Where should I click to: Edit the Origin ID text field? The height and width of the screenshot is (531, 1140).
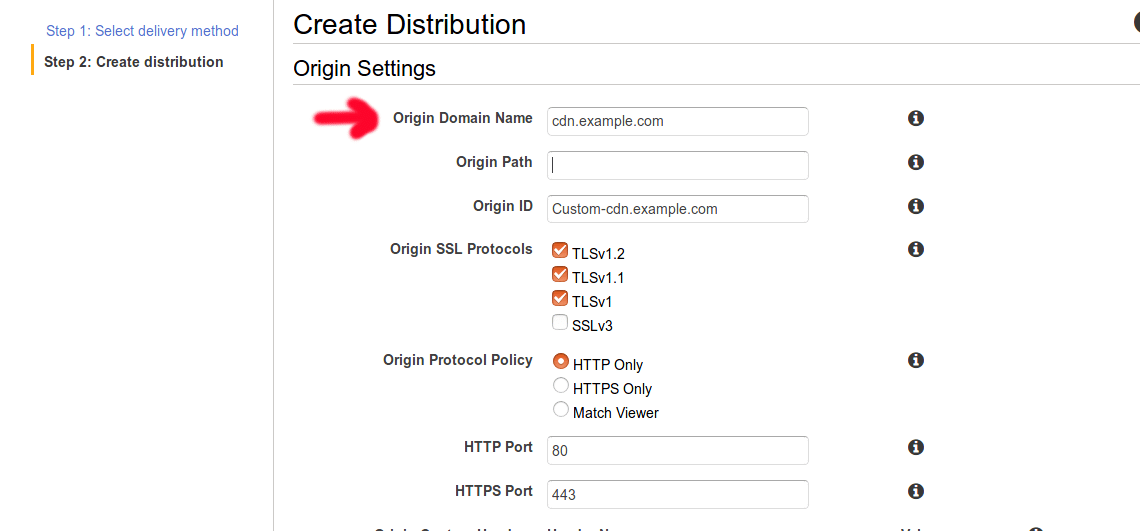click(677, 209)
